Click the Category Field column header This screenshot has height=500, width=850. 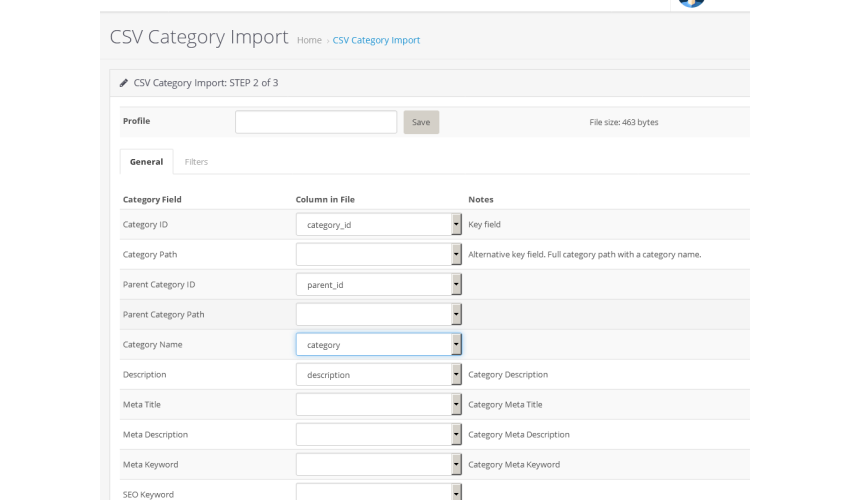click(x=152, y=200)
